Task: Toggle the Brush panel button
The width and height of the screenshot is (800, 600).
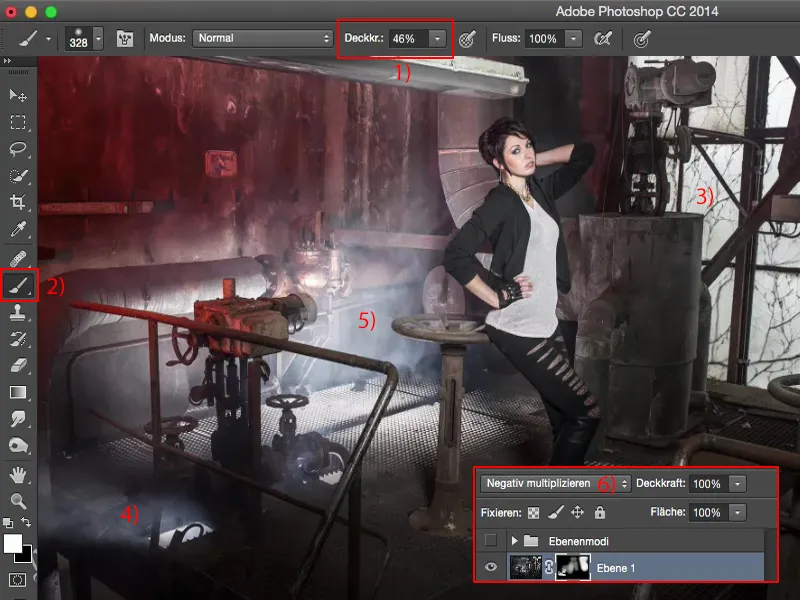Action: pos(124,38)
